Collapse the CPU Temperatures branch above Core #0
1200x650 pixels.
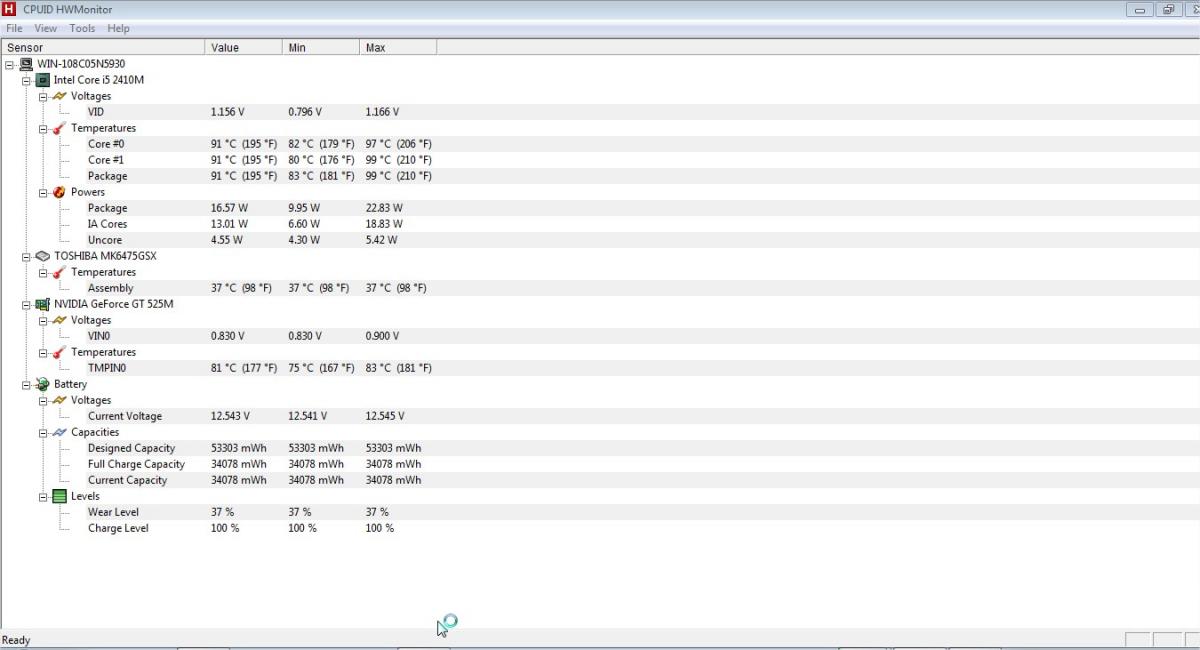point(43,128)
